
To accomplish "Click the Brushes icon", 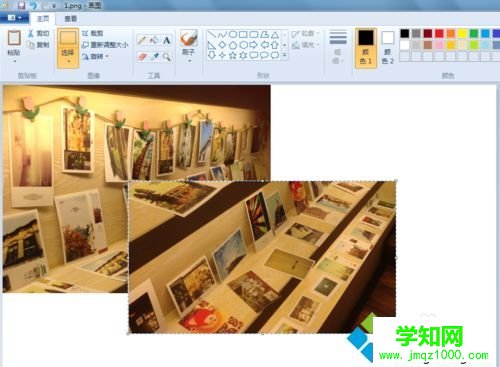I will (189, 37).
